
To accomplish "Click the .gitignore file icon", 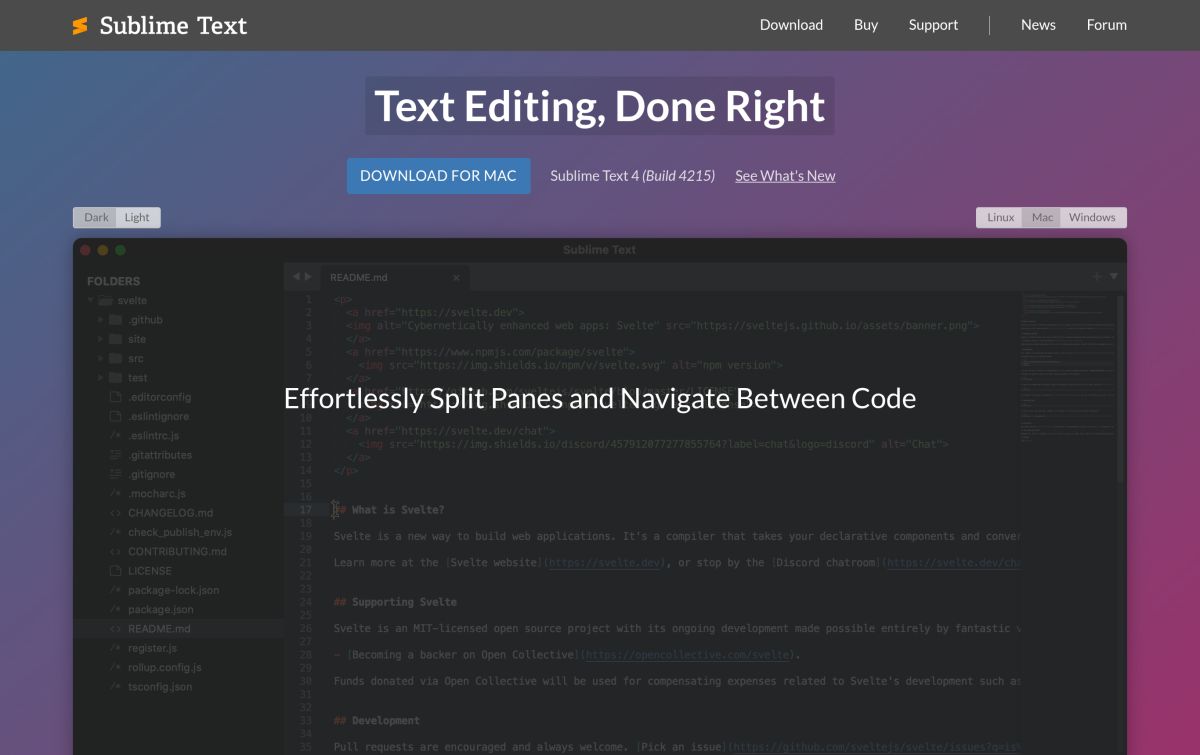I will click(116, 474).
